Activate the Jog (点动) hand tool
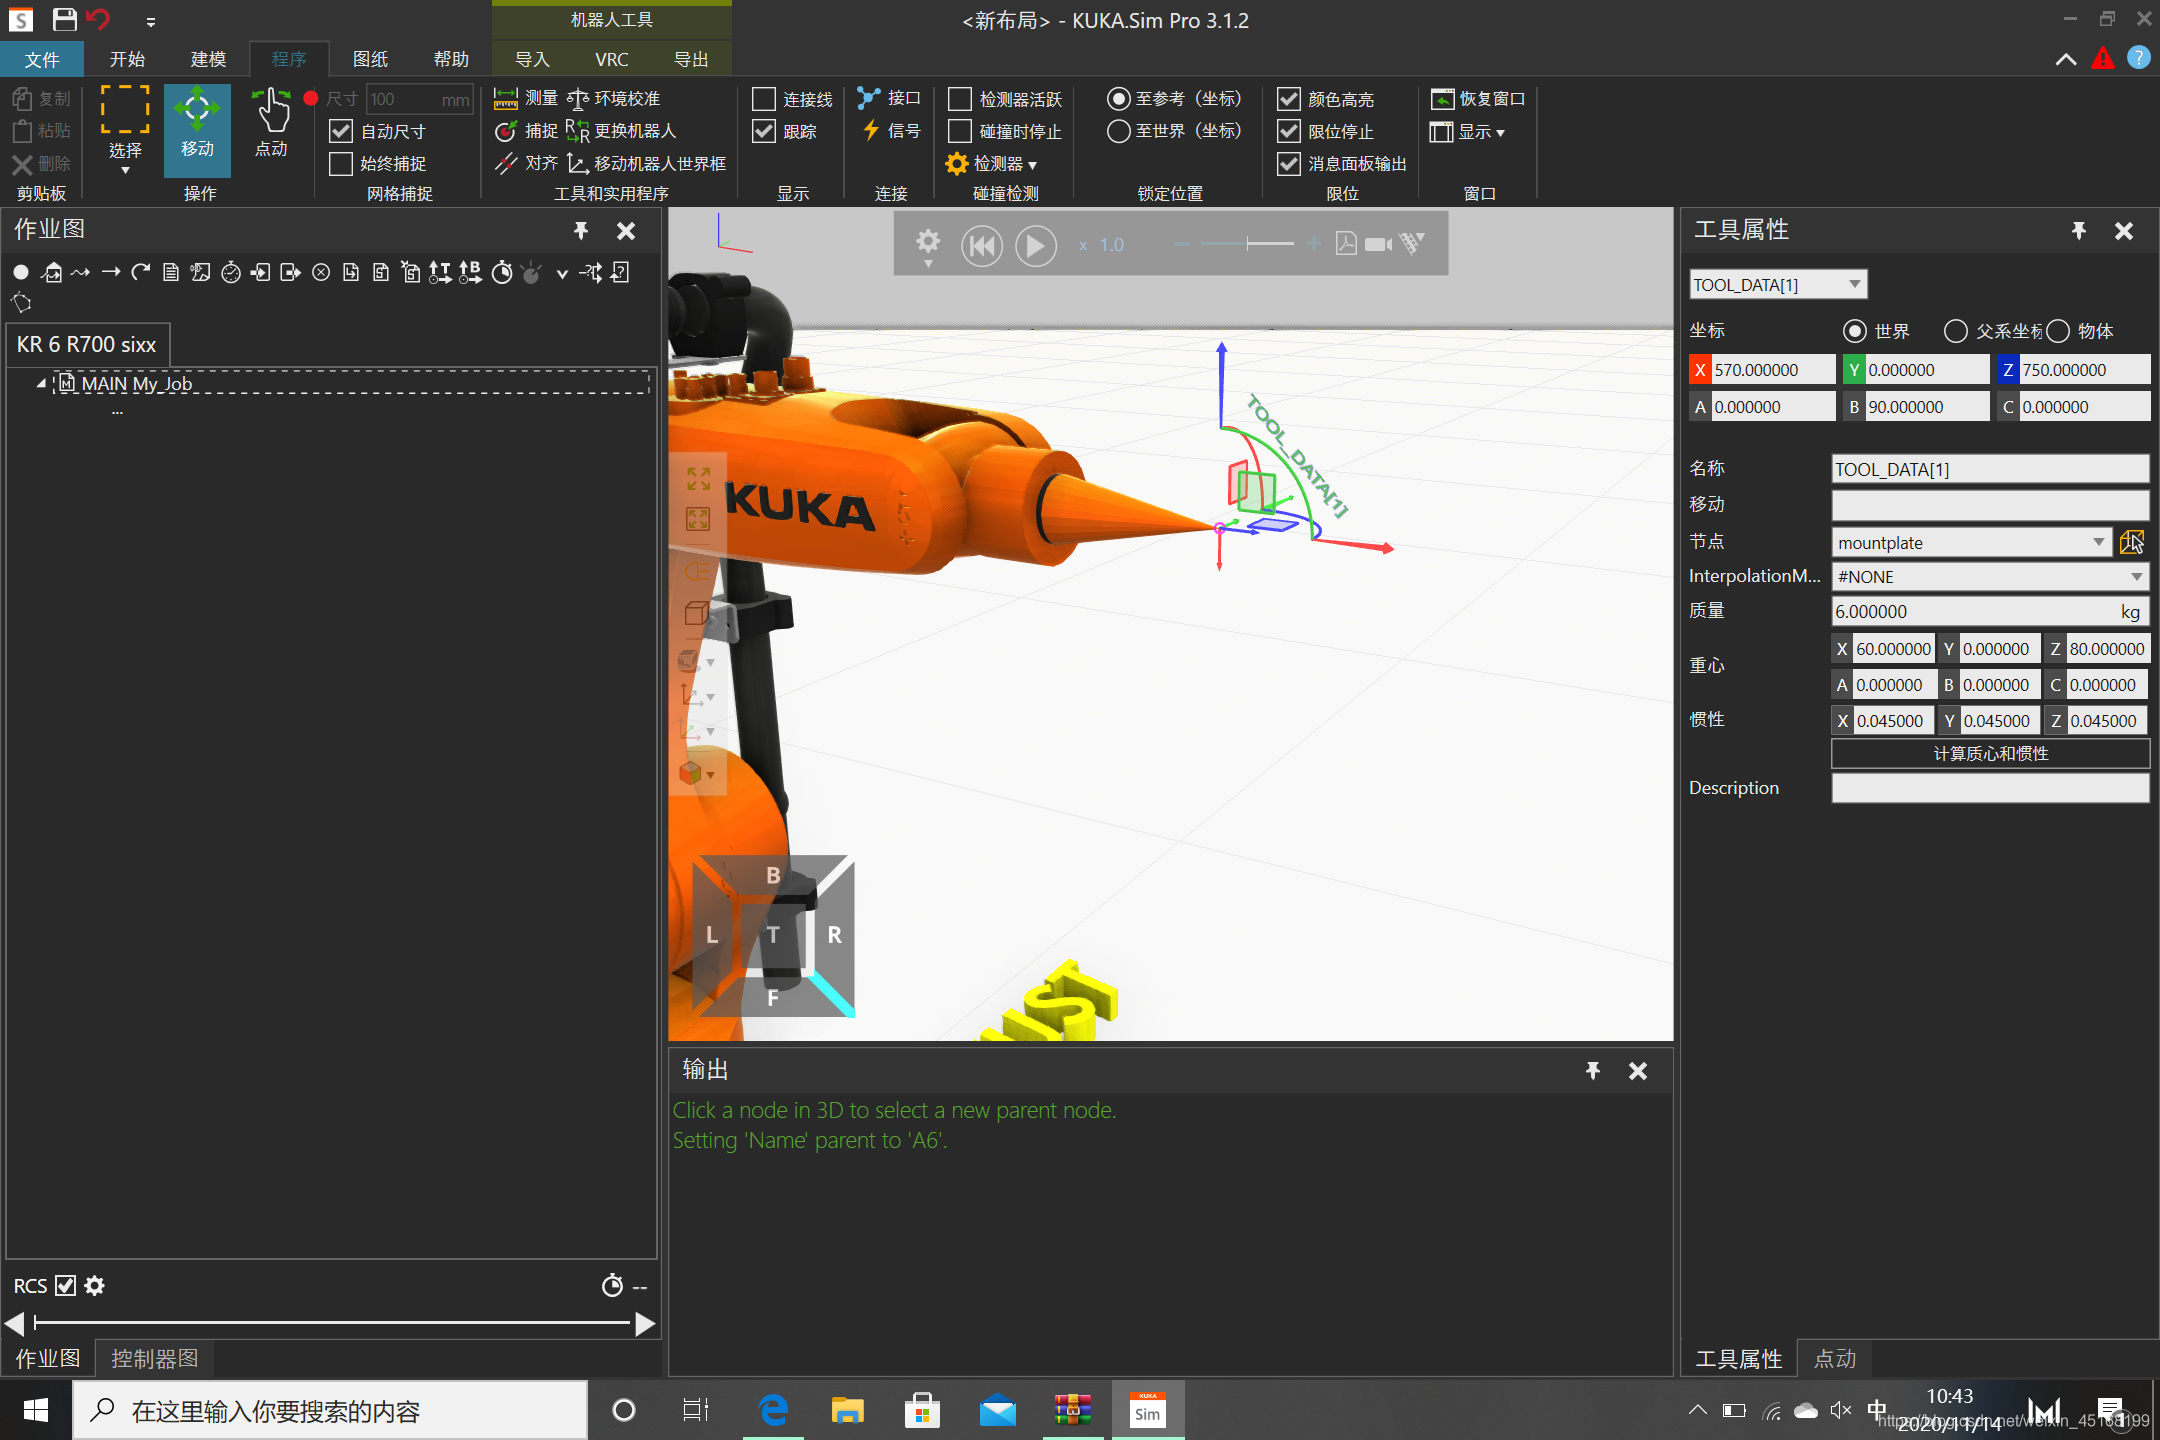Image resolution: width=2160 pixels, height=1440 pixels. [270, 124]
